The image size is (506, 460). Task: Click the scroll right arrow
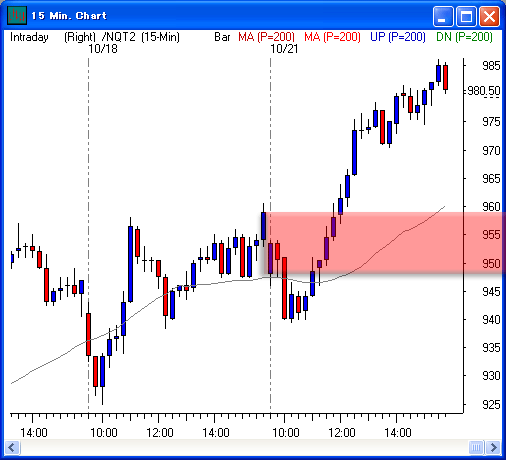493,447
